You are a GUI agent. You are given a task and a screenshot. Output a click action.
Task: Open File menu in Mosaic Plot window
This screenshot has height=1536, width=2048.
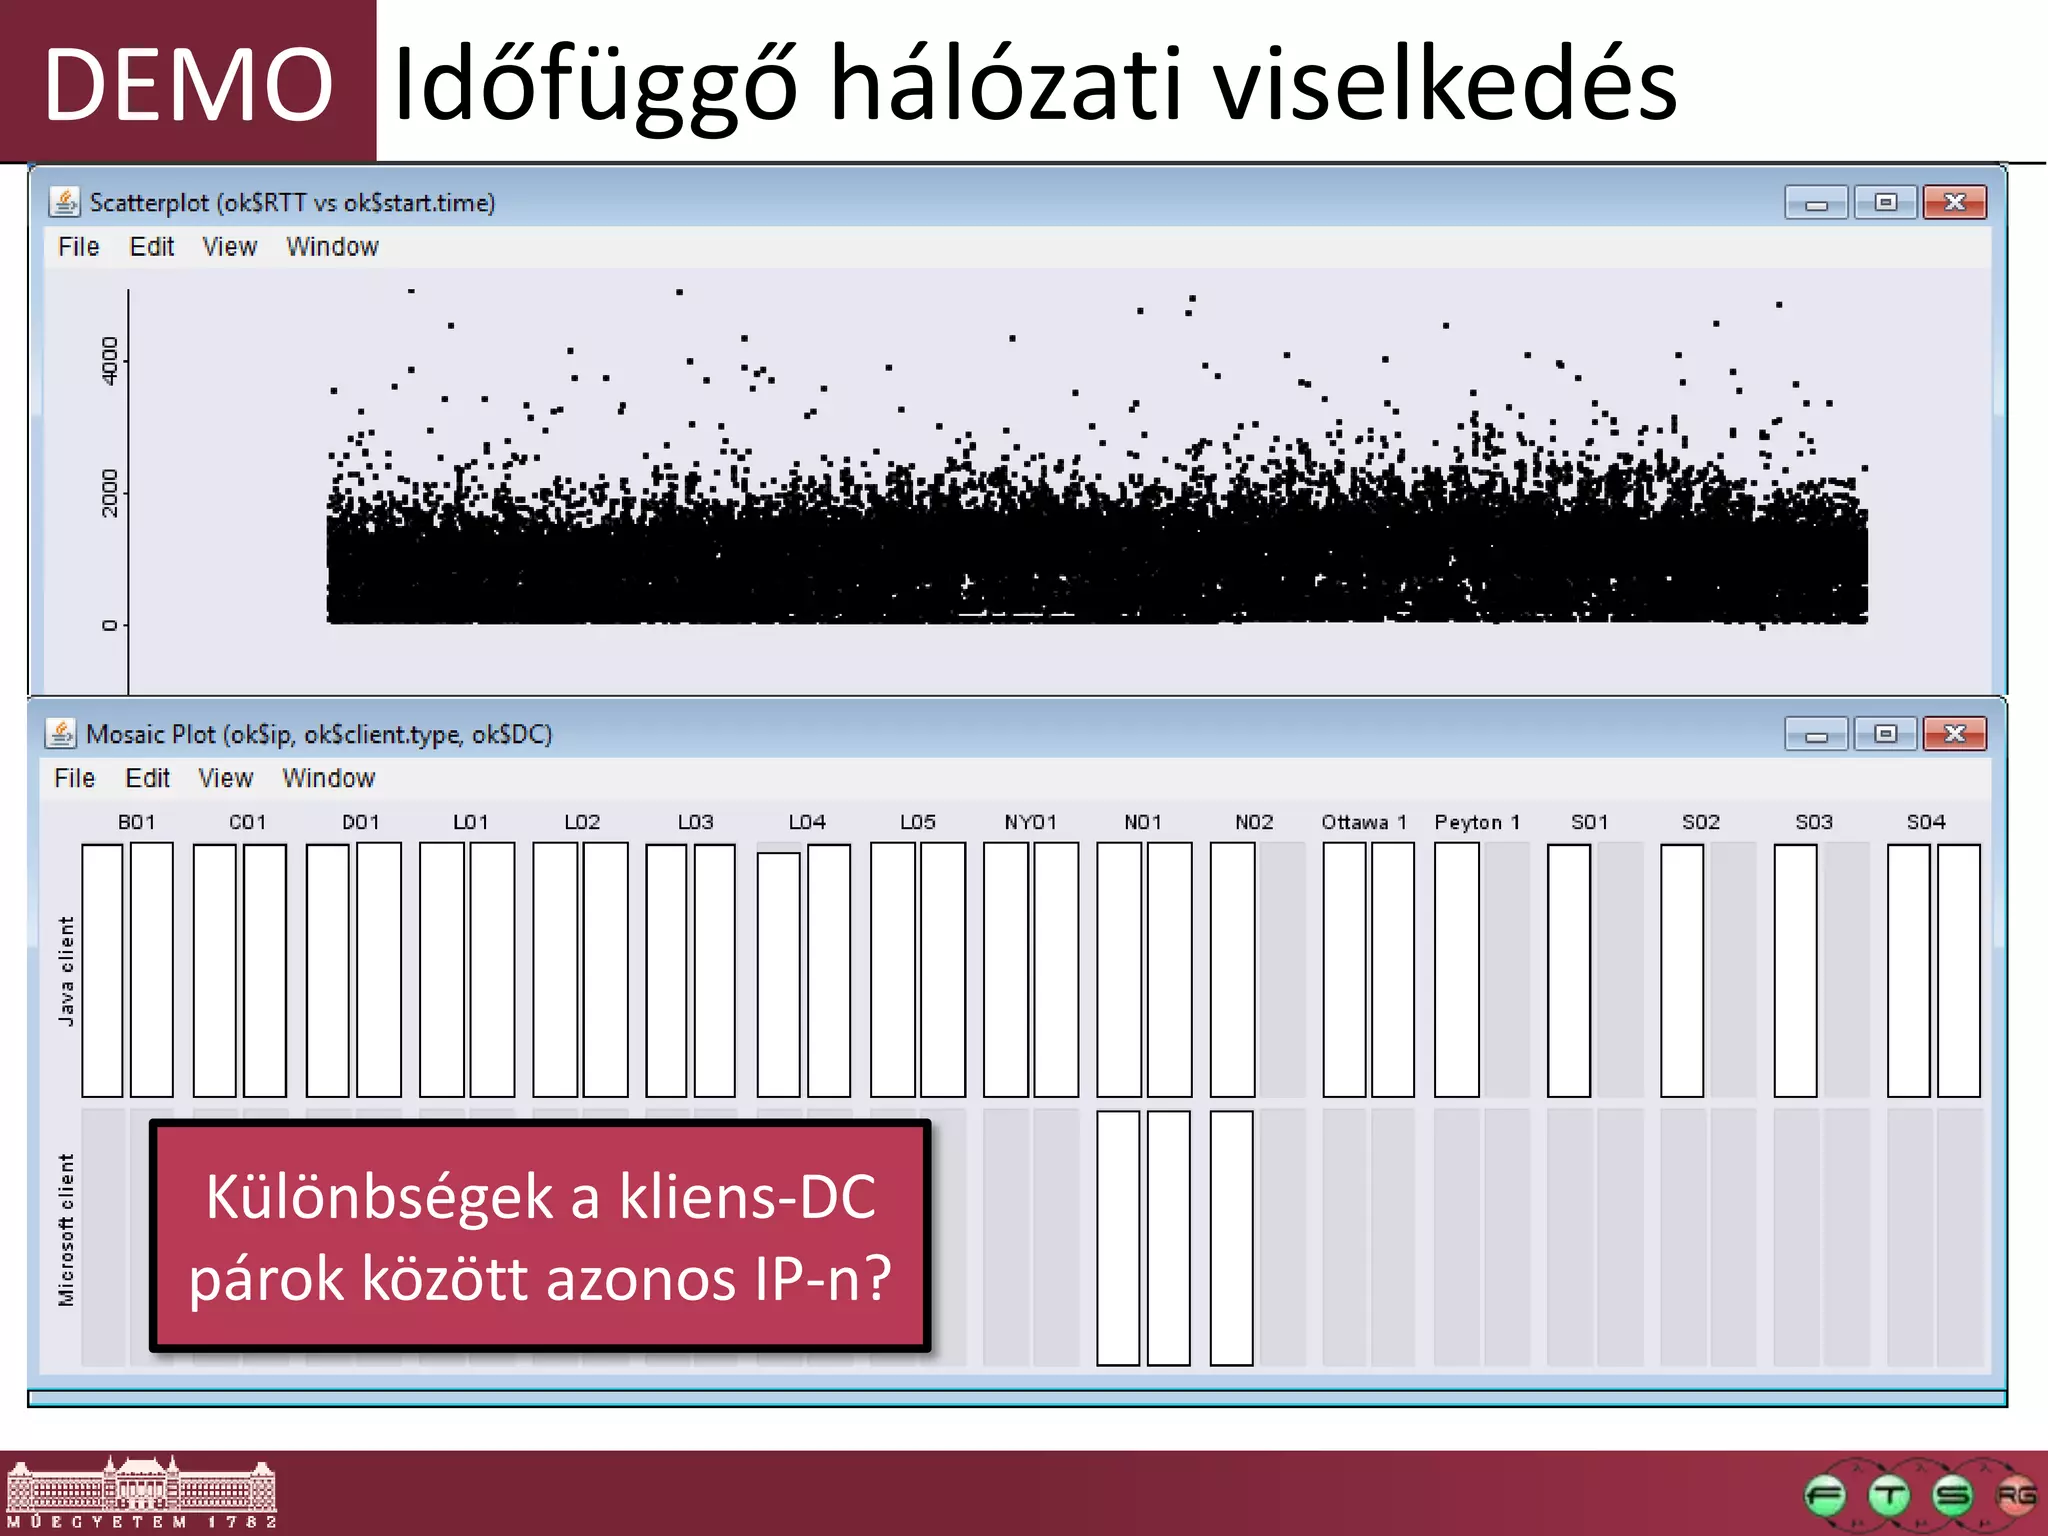[x=74, y=778]
